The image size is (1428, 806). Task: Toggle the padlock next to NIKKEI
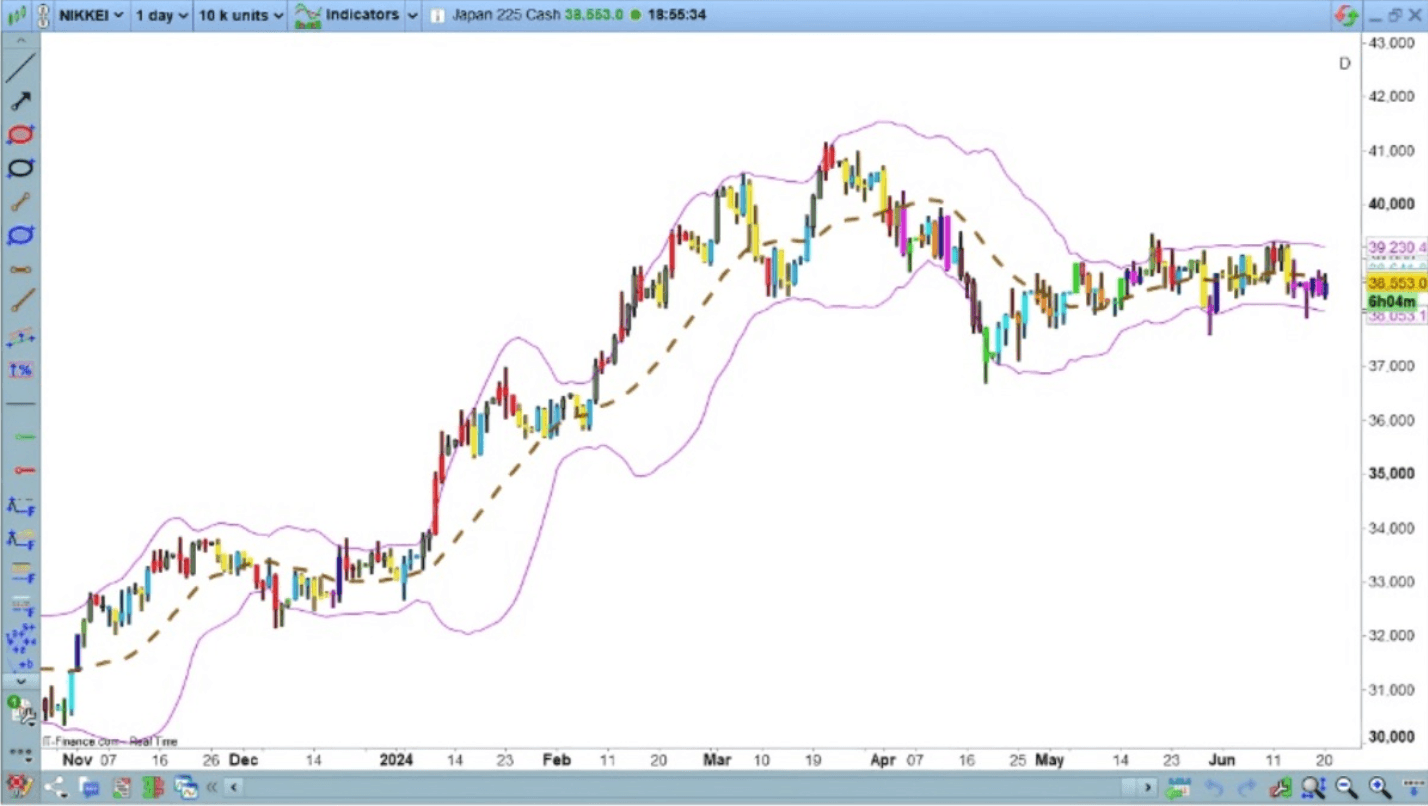tap(43, 15)
